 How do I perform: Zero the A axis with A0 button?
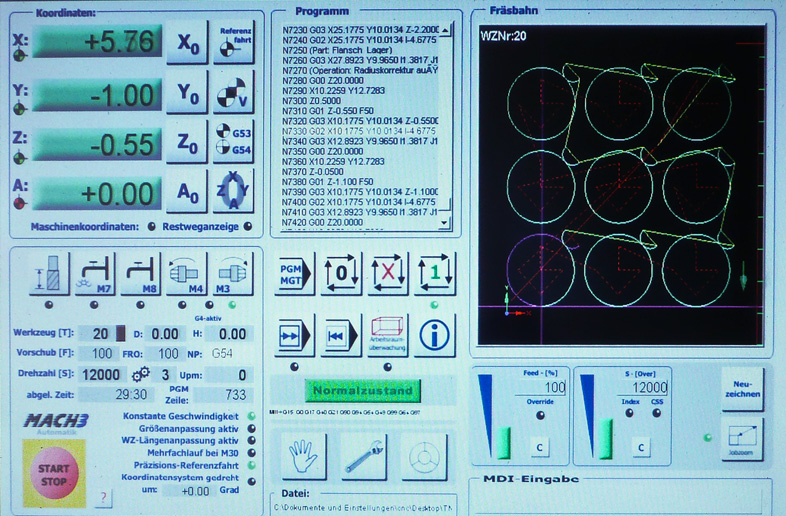coord(187,192)
